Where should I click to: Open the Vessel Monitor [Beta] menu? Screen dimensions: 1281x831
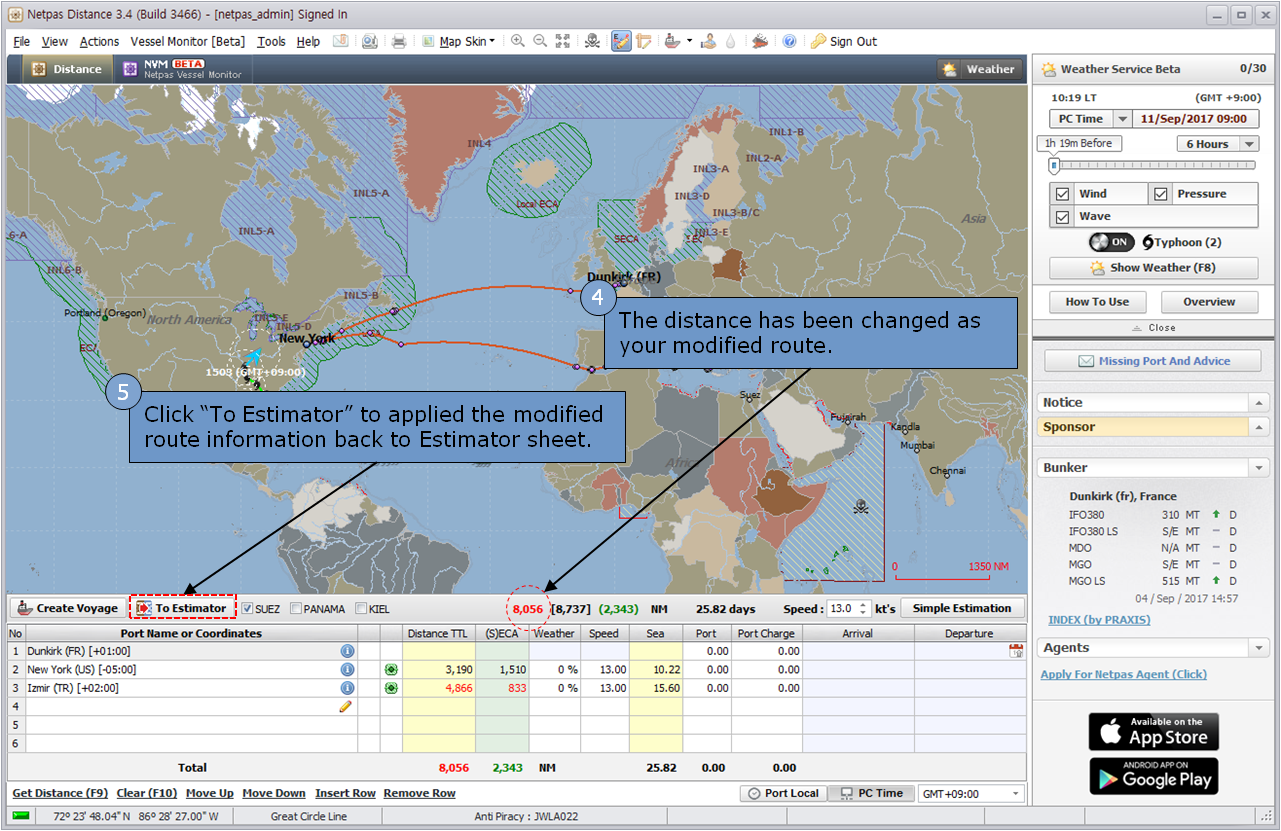point(187,41)
